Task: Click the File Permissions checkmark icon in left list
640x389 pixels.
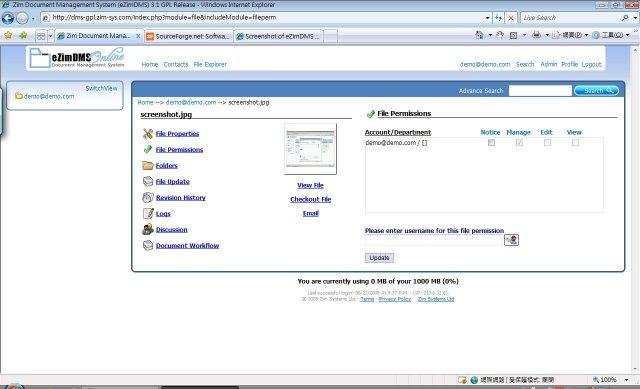Action: pos(148,149)
